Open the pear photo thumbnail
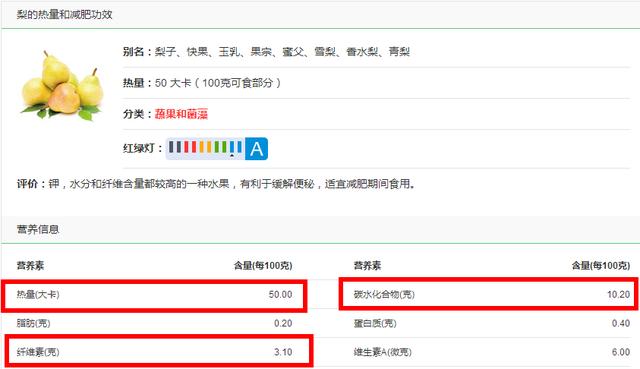This screenshot has width=640, height=369. [62, 86]
